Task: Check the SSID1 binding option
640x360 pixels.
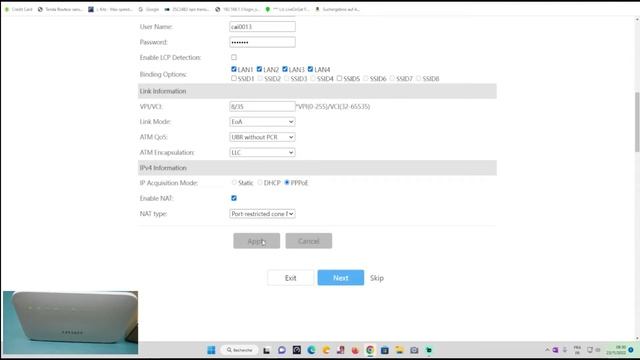Action: [x=234, y=78]
